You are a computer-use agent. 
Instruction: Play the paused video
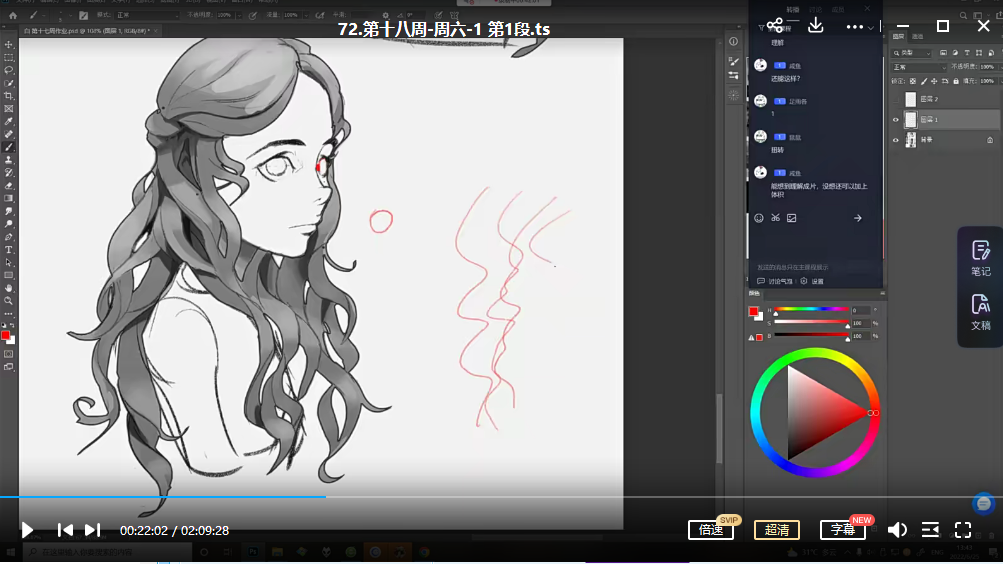[27, 530]
